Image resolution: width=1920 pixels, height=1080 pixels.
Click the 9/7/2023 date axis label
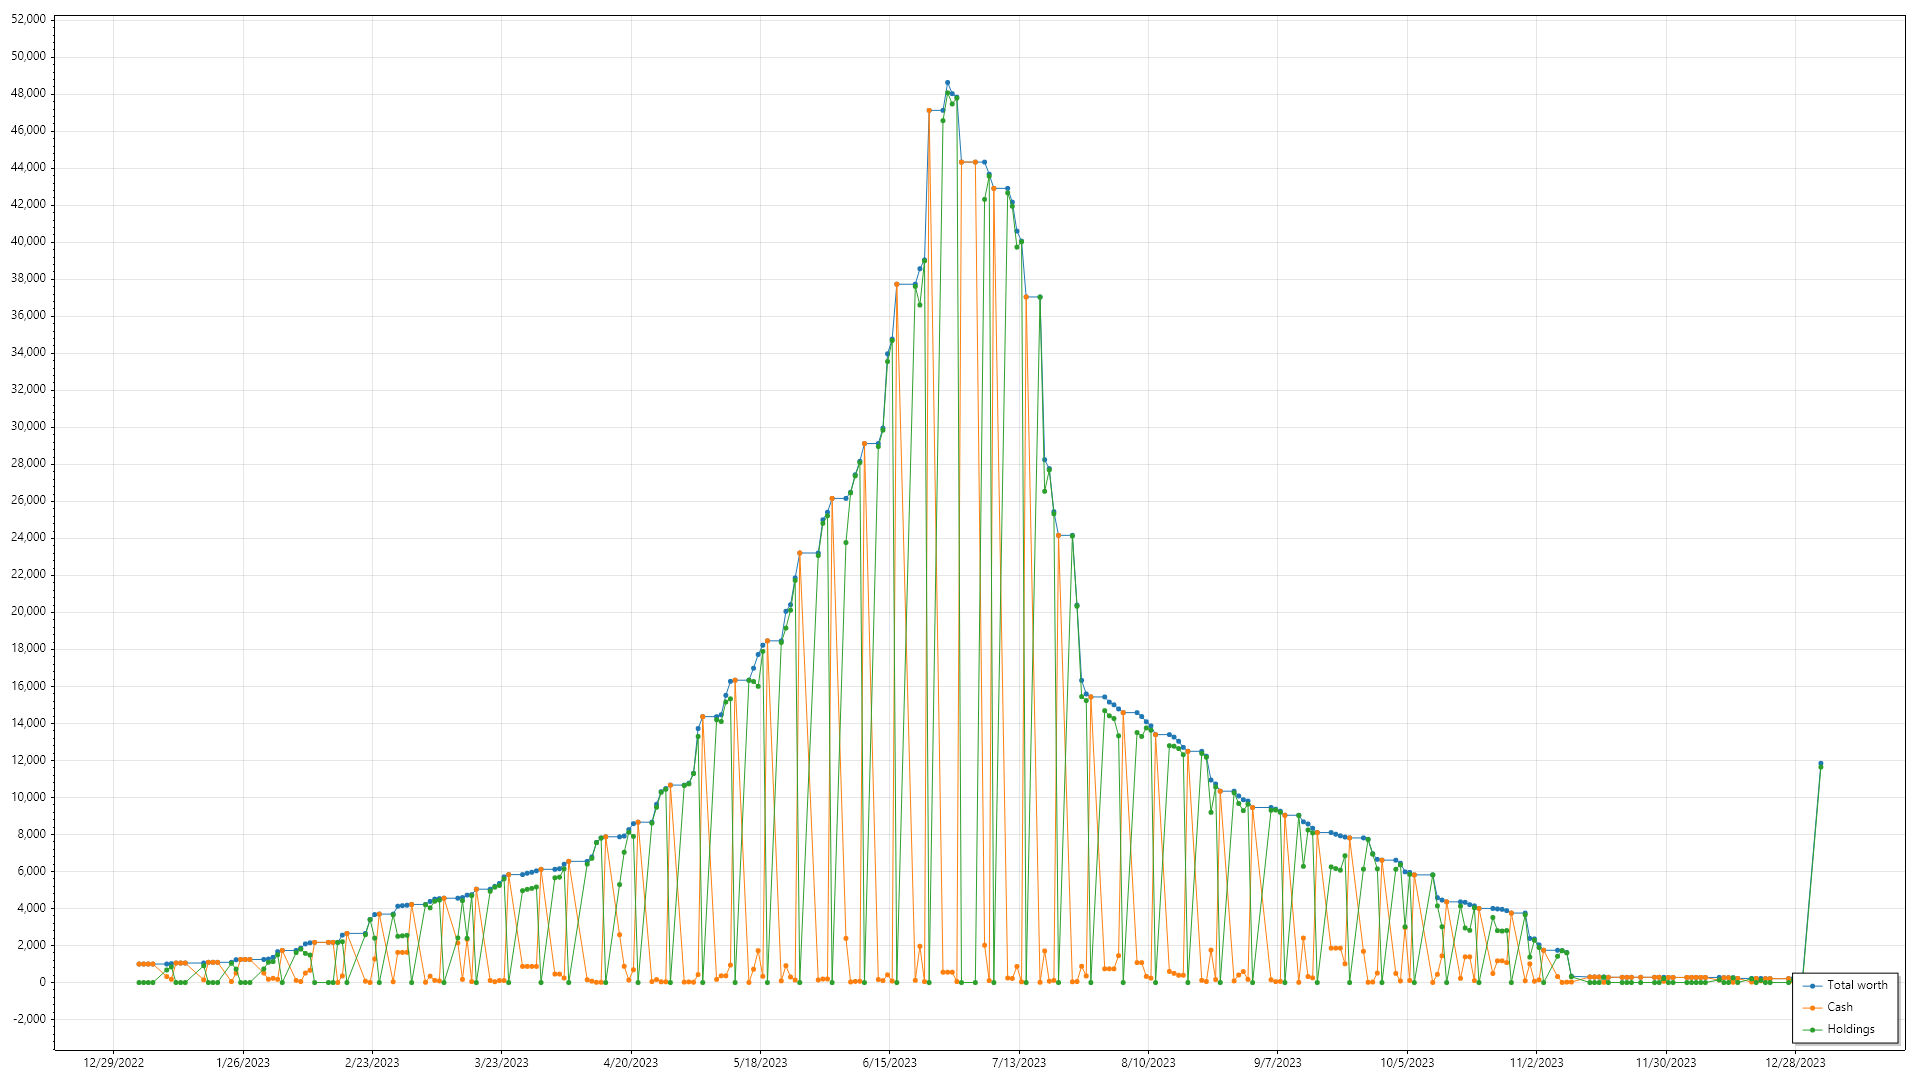click(1278, 1063)
